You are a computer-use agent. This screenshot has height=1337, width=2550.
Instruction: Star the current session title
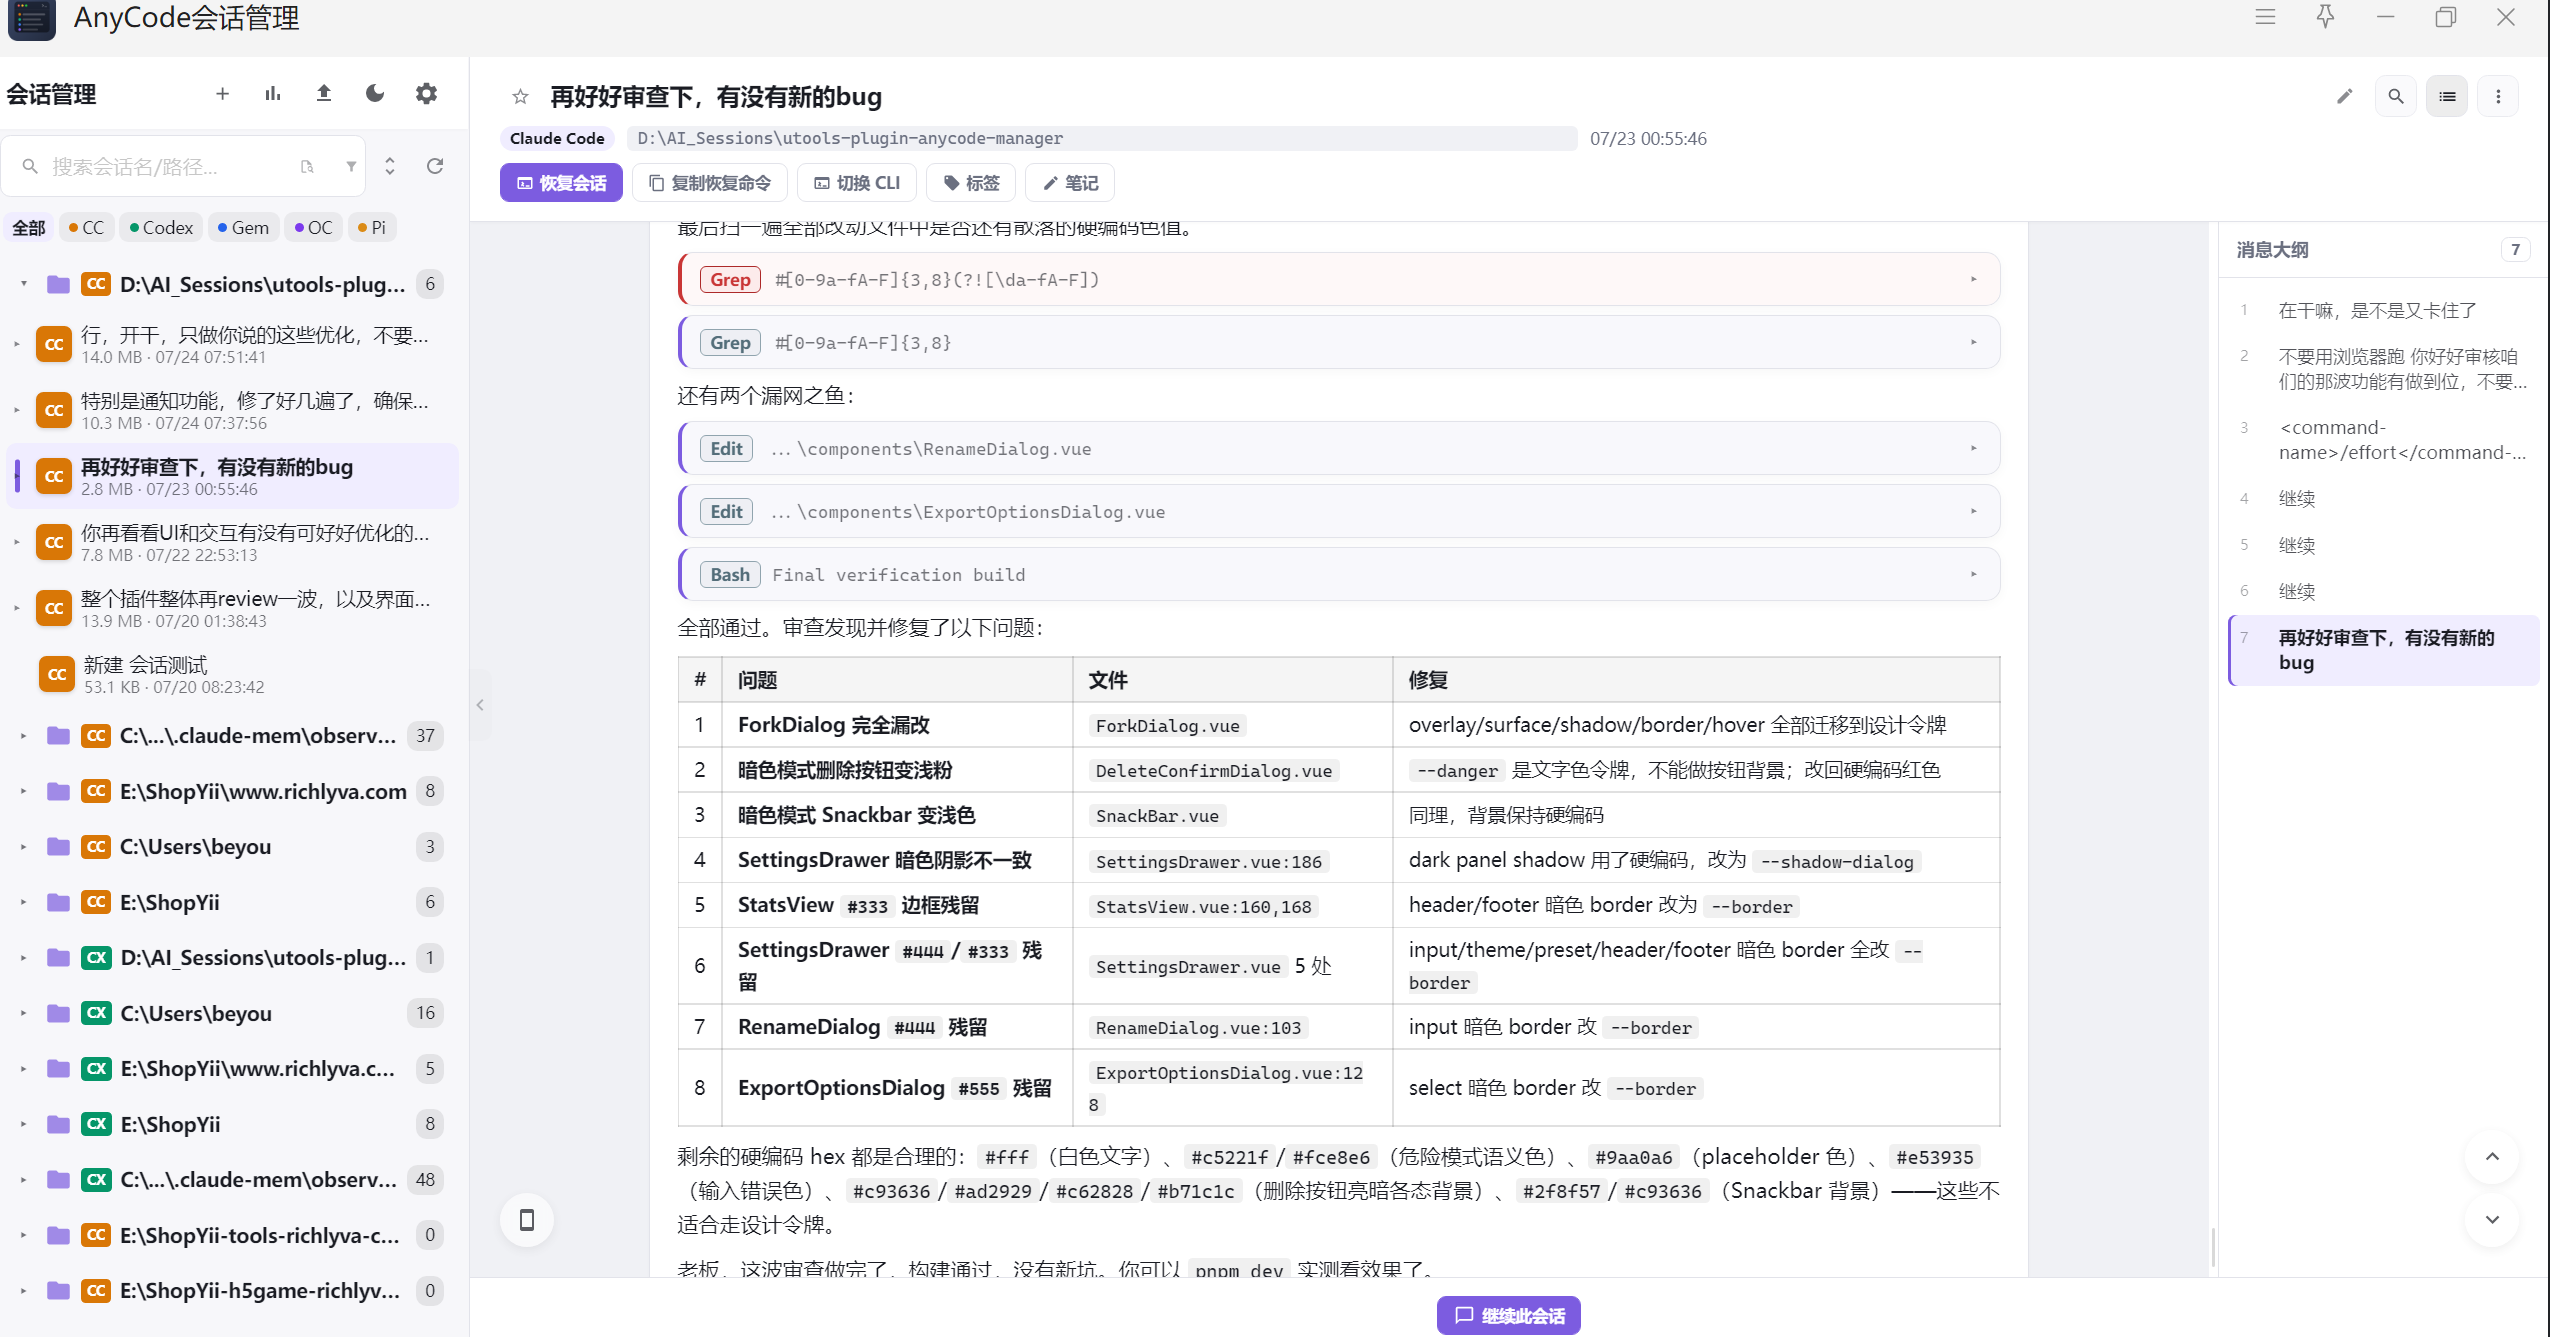point(520,97)
